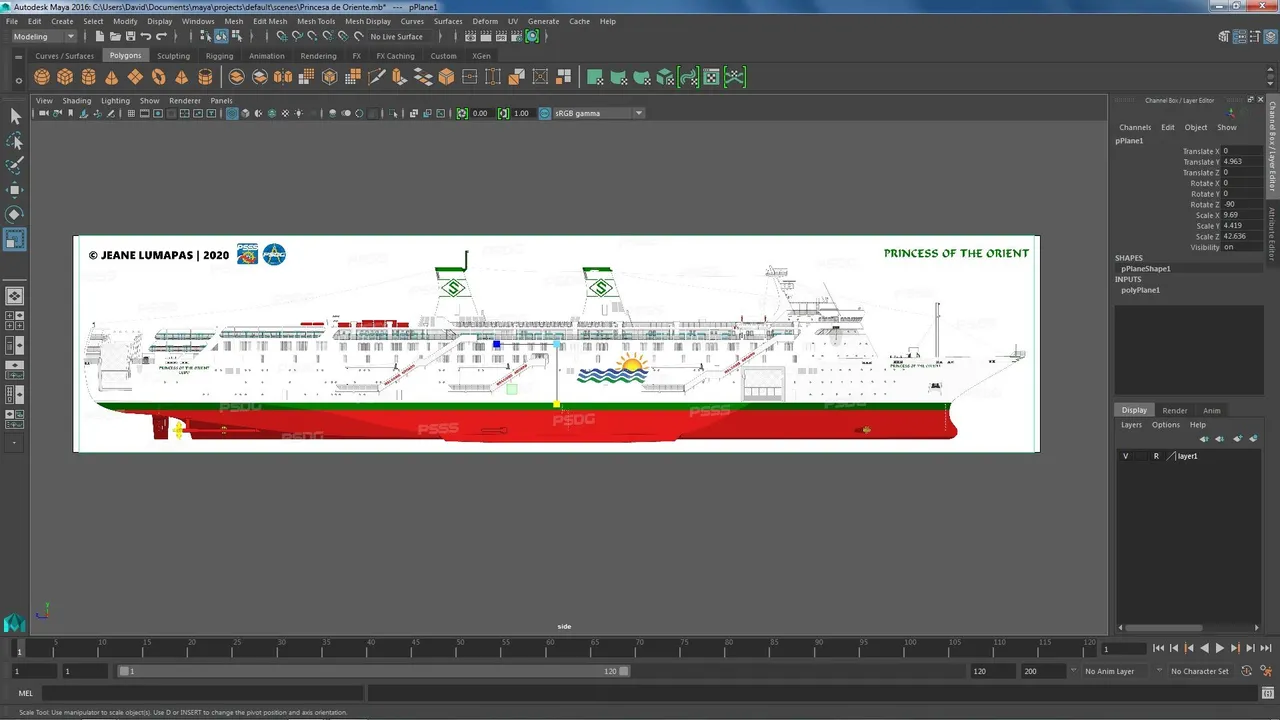Switch to the Render layer tab
The width and height of the screenshot is (1280, 720).
[x=1175, y=410]
